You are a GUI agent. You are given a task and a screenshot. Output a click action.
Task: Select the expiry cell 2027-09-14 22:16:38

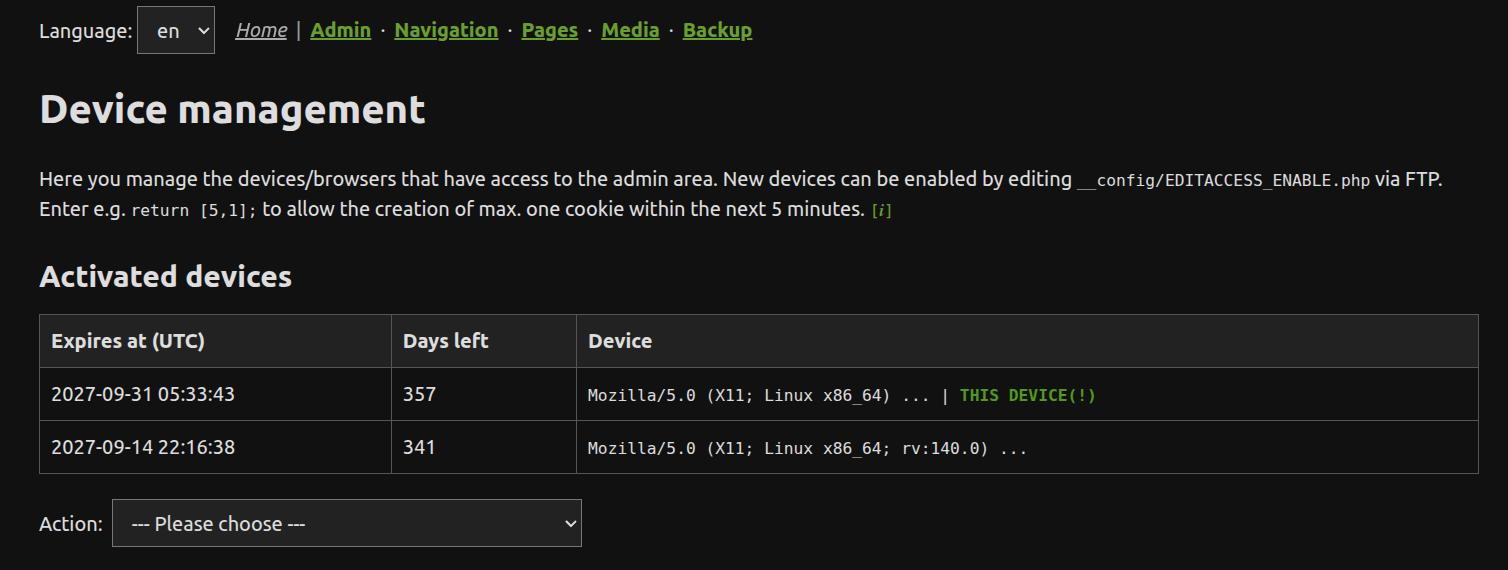click(215, 447)
